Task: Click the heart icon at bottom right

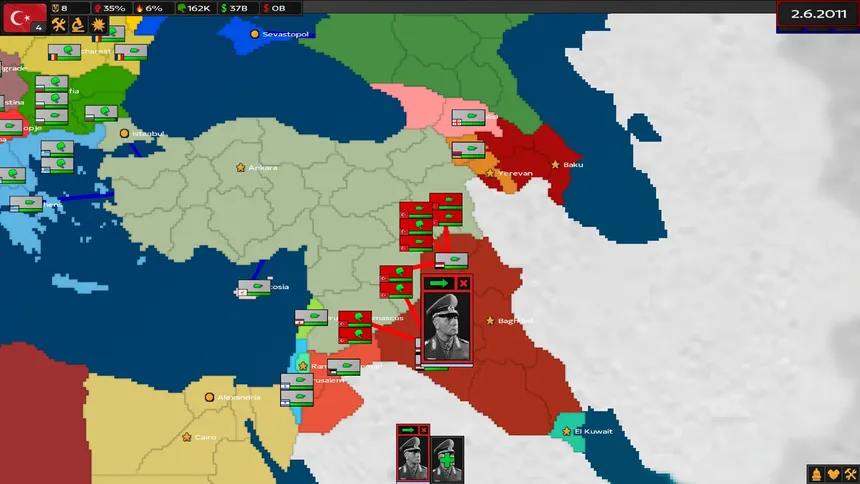Action: point(834,474)
